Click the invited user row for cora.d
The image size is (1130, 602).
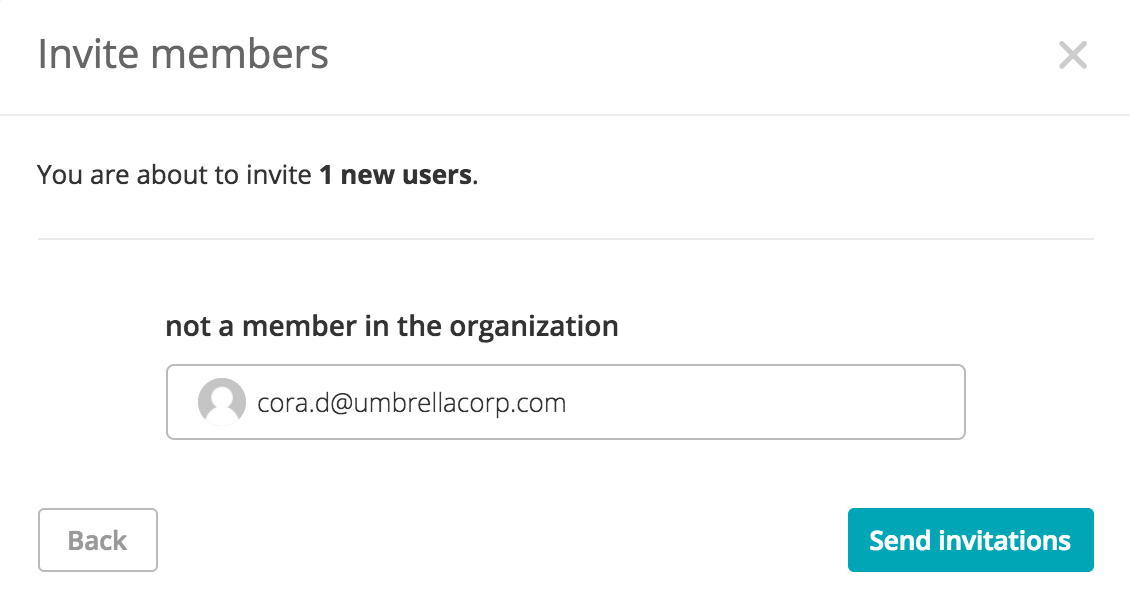566,402
